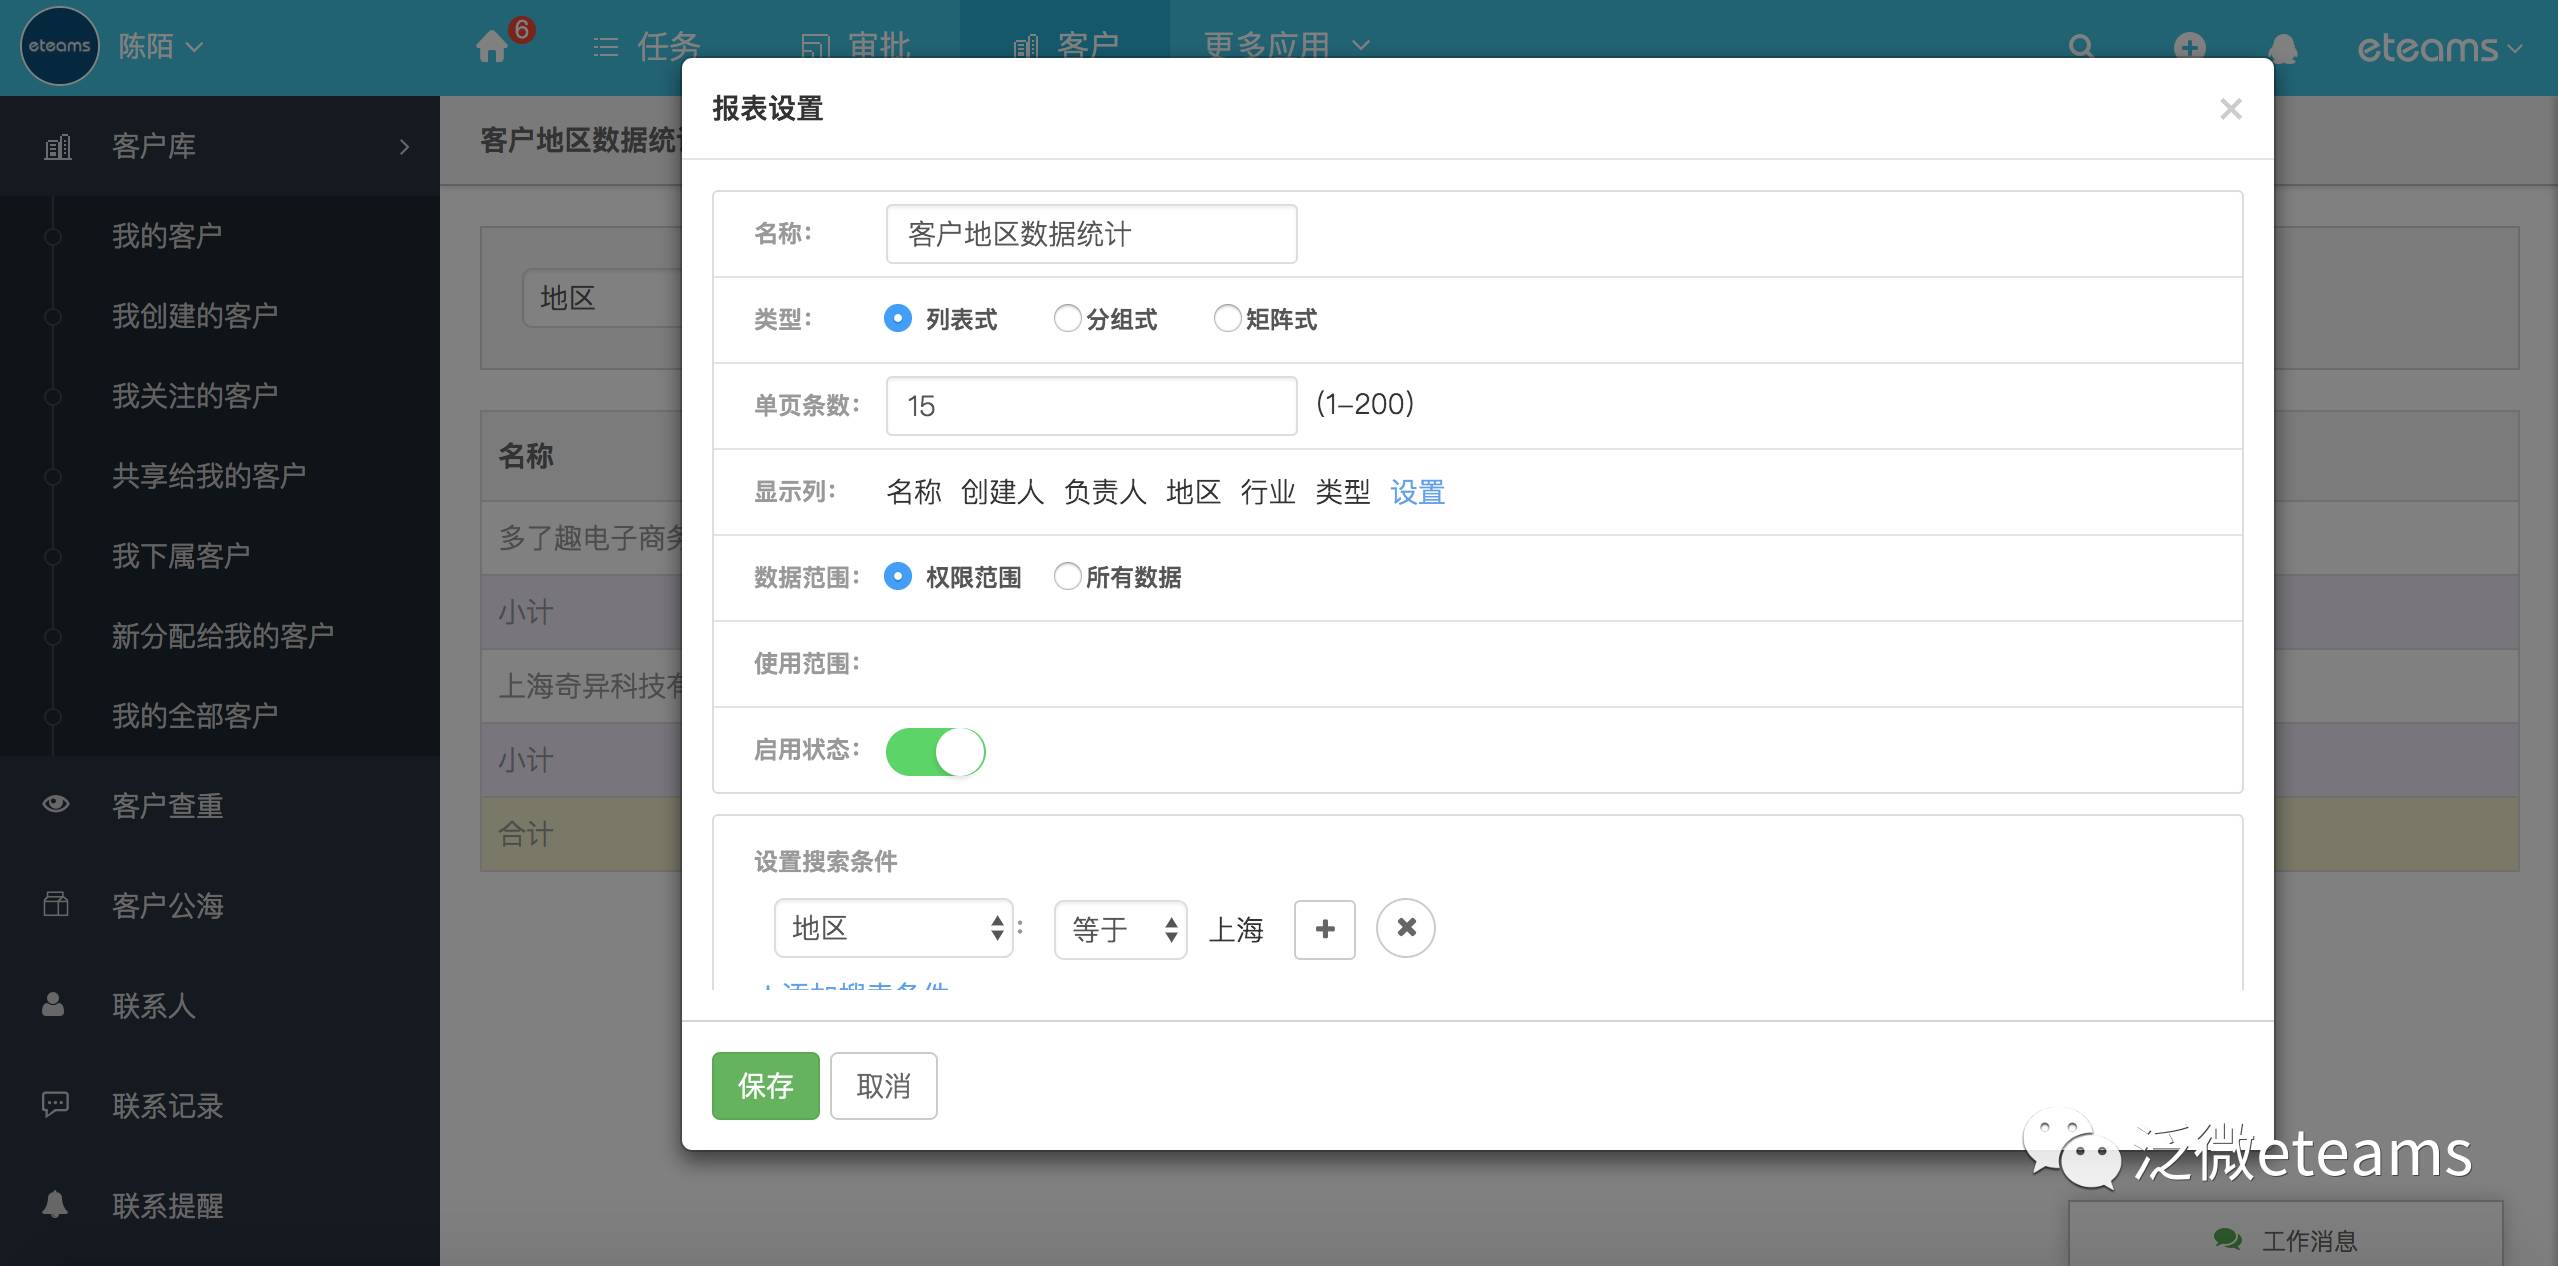Open the 地区 field dropdown in search conditions

coord(894,928)
